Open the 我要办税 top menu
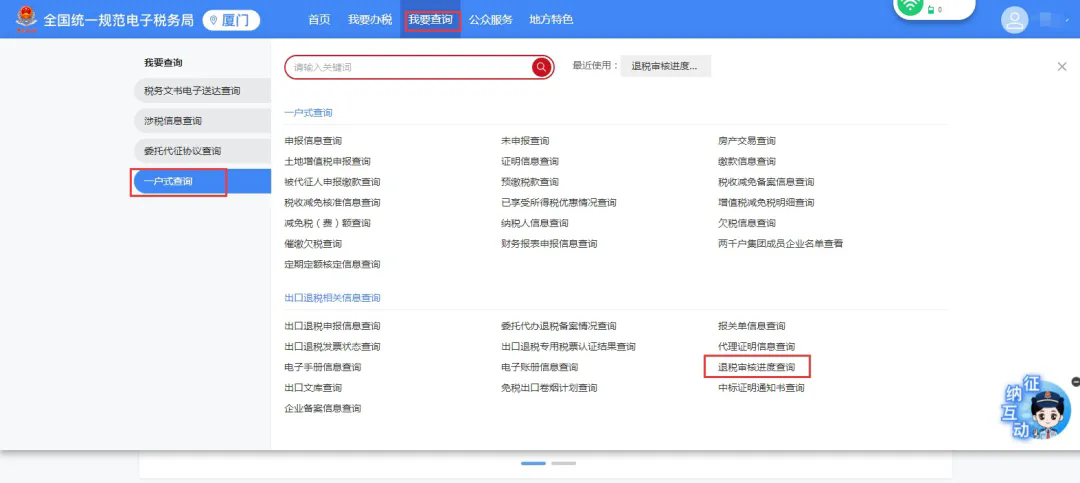The height and width of the screenshot is (483, 1080). pos(370,20)
